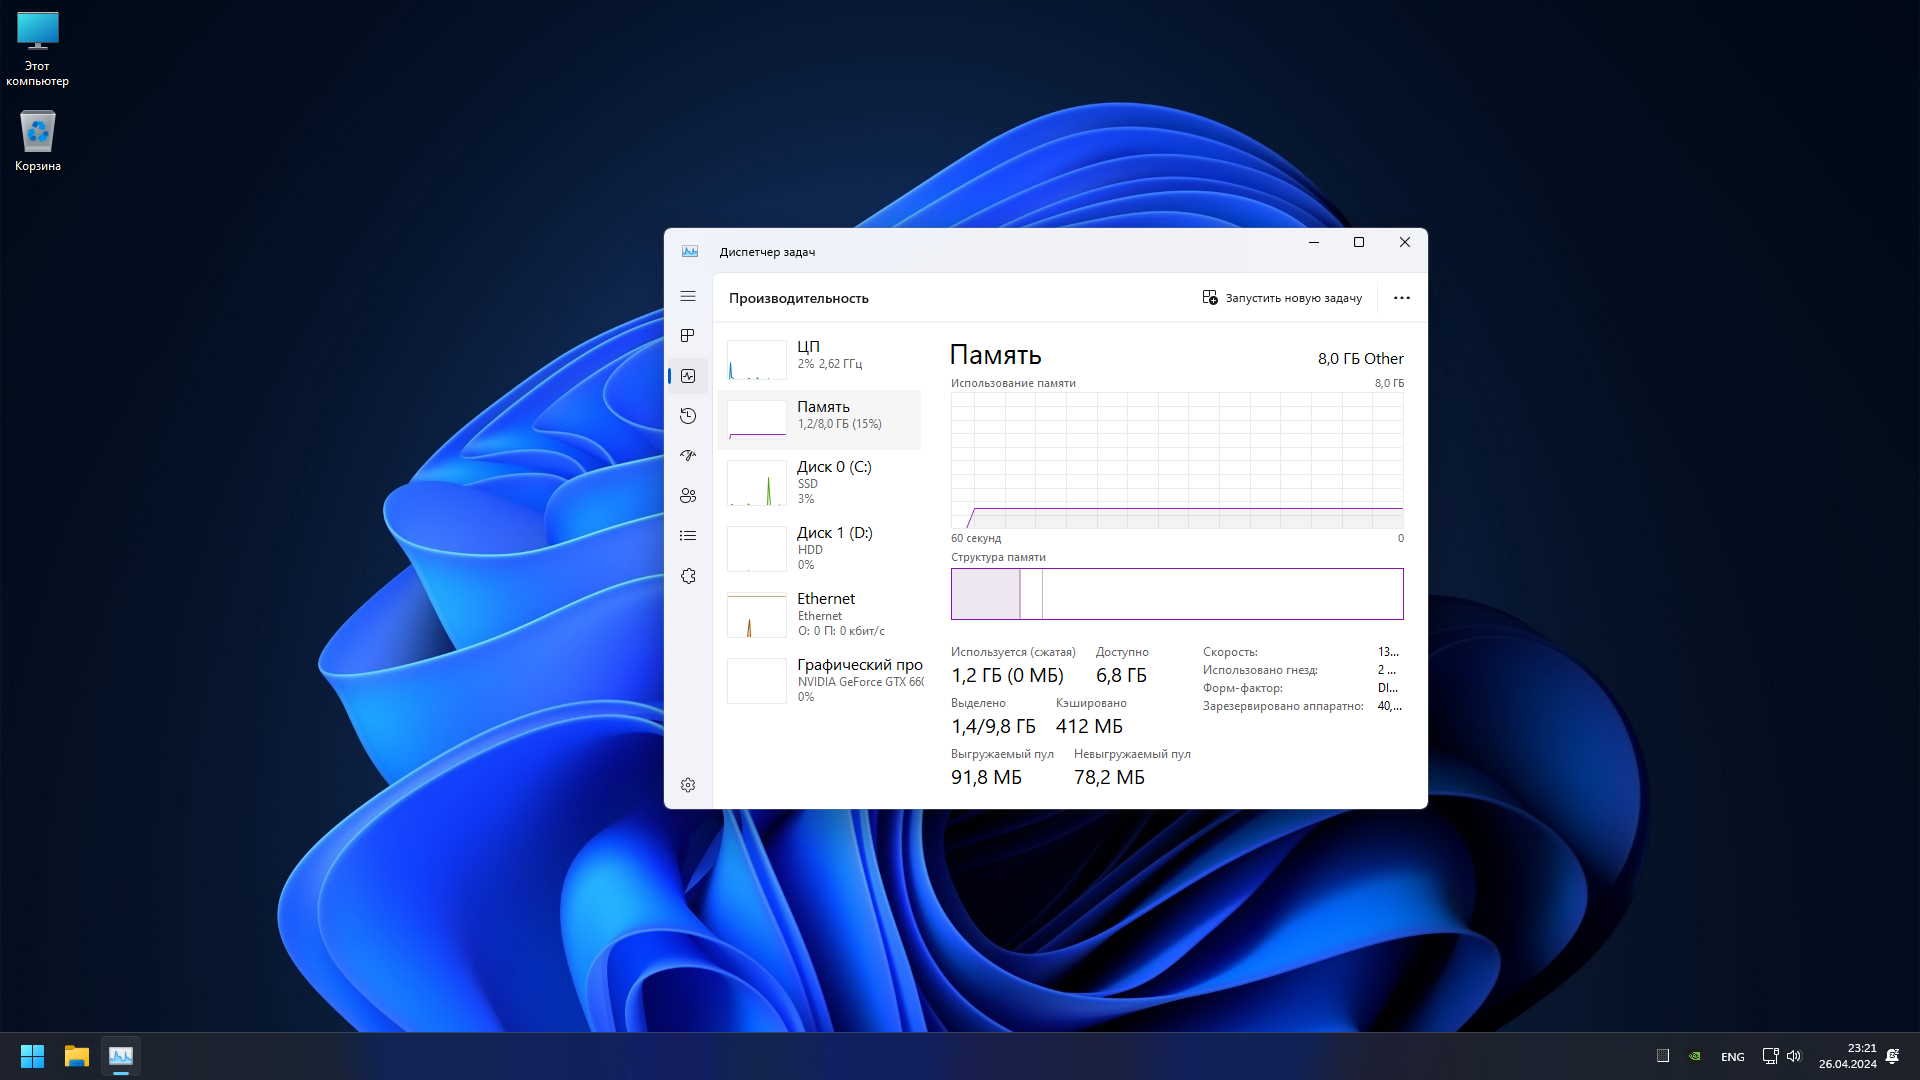Viewport: 1920px width, 1080px height.
Task: Open the Startup apps page icon
Action: pyautogui.click(x=688, y=456)
